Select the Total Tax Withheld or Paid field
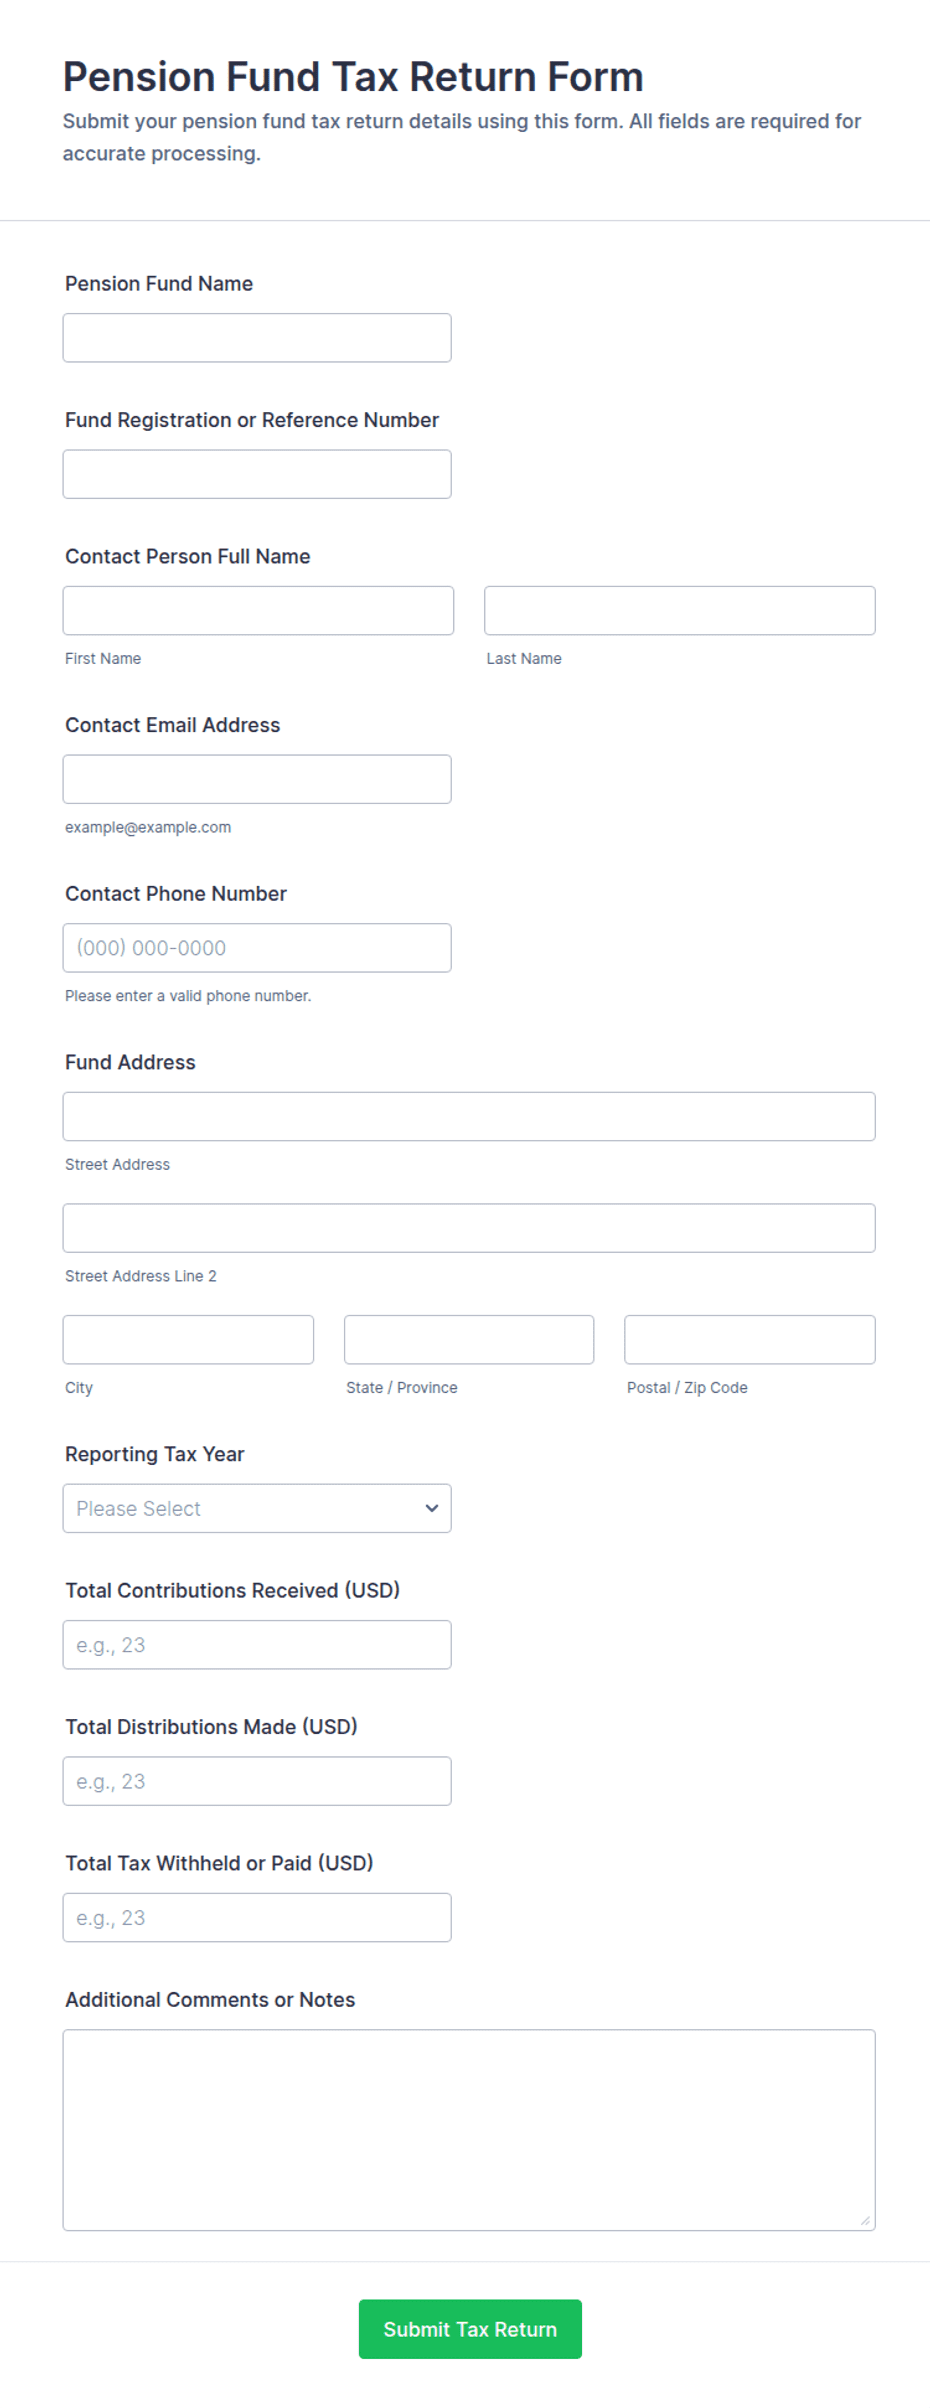Viewport: 930px width, 2408px height. tap(257, 1918)
